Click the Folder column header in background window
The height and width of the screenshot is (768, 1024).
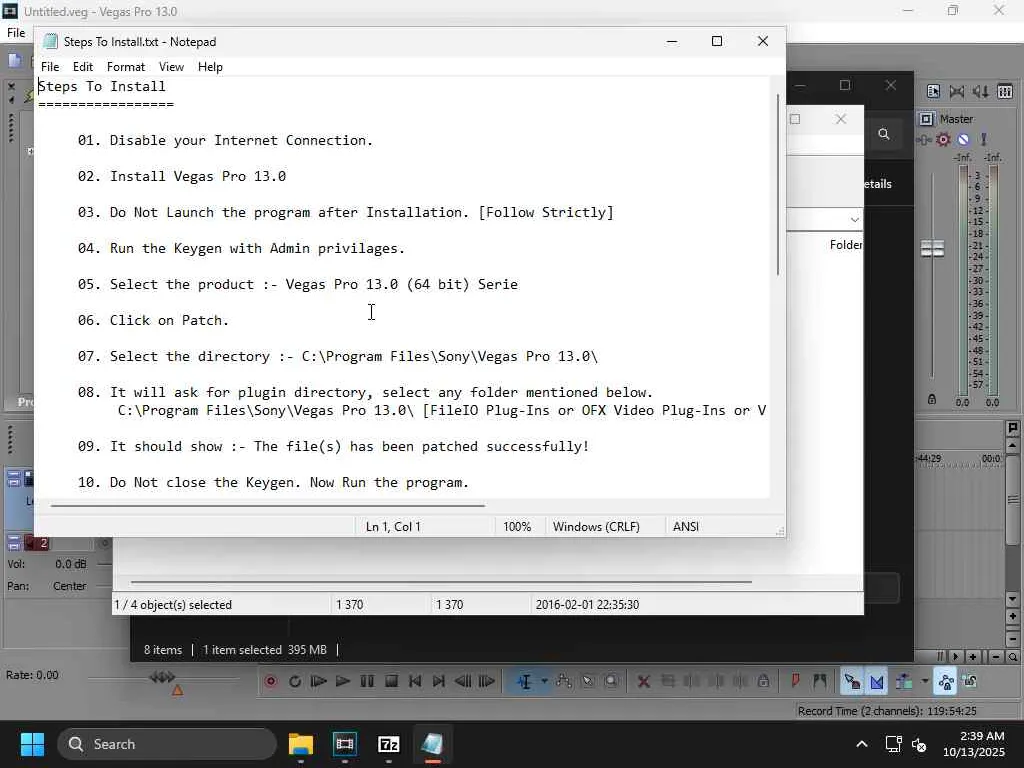846,244
